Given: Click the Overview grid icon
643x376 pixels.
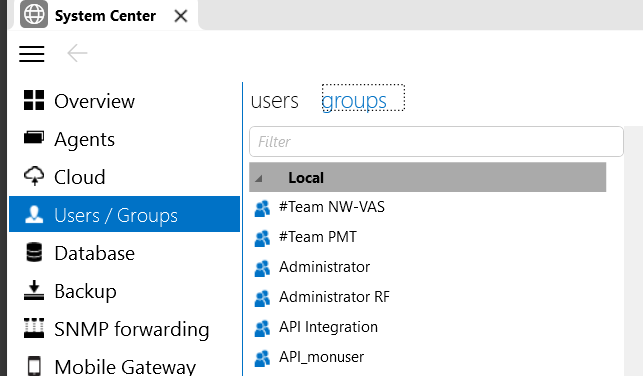Looking at the screenshot, I should tap(34, 100).
